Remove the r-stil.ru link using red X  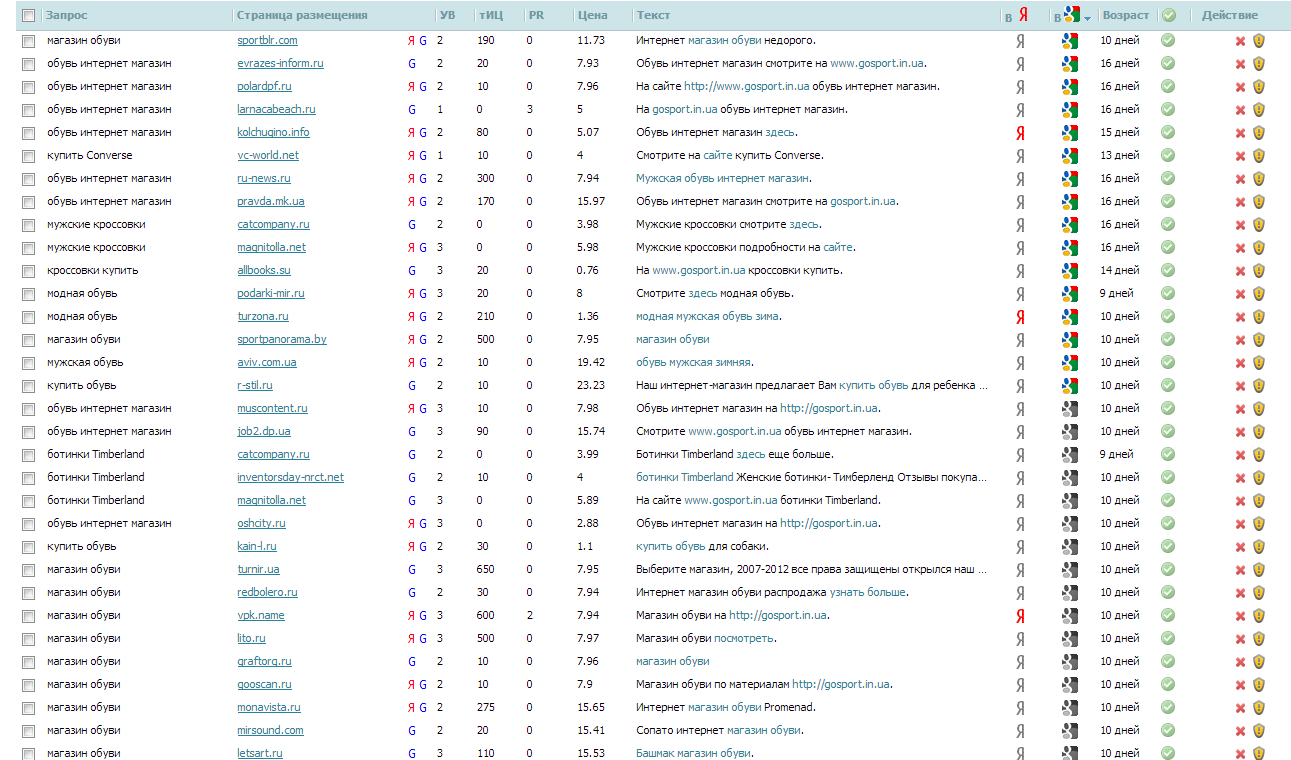[1240, 386]
